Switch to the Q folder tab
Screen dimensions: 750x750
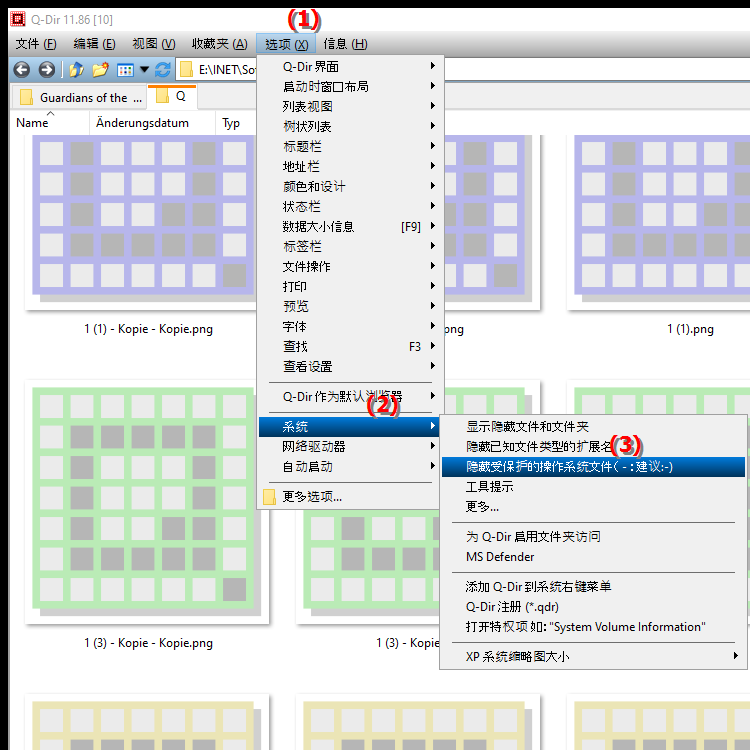point(172,97)
